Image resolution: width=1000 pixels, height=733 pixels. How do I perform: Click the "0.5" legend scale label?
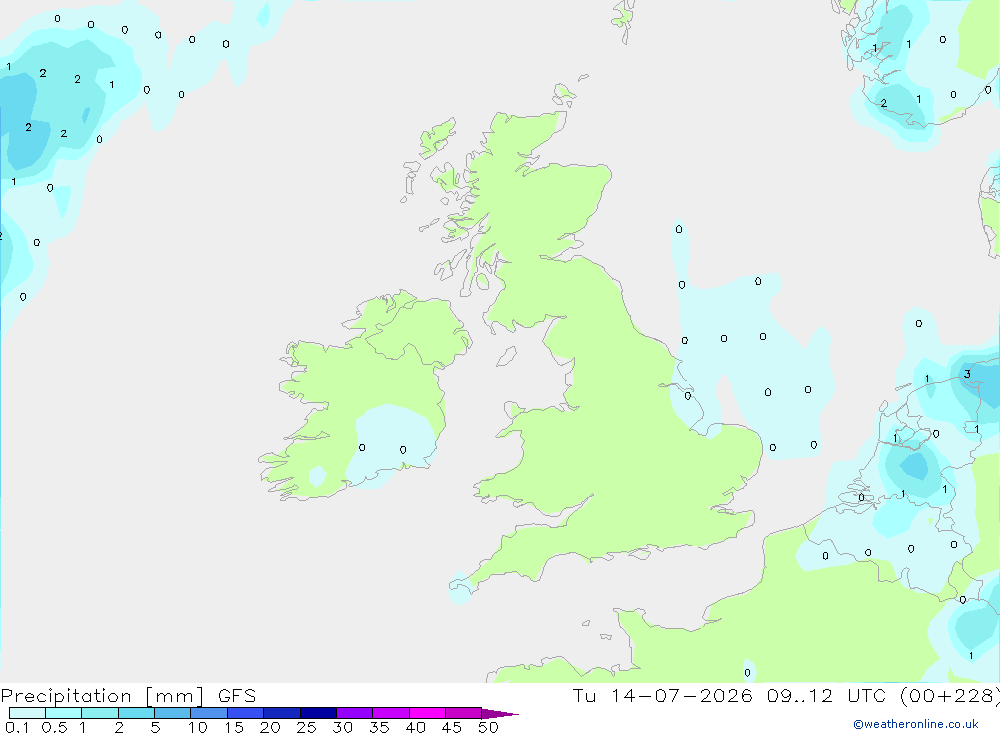coord(54,727)
